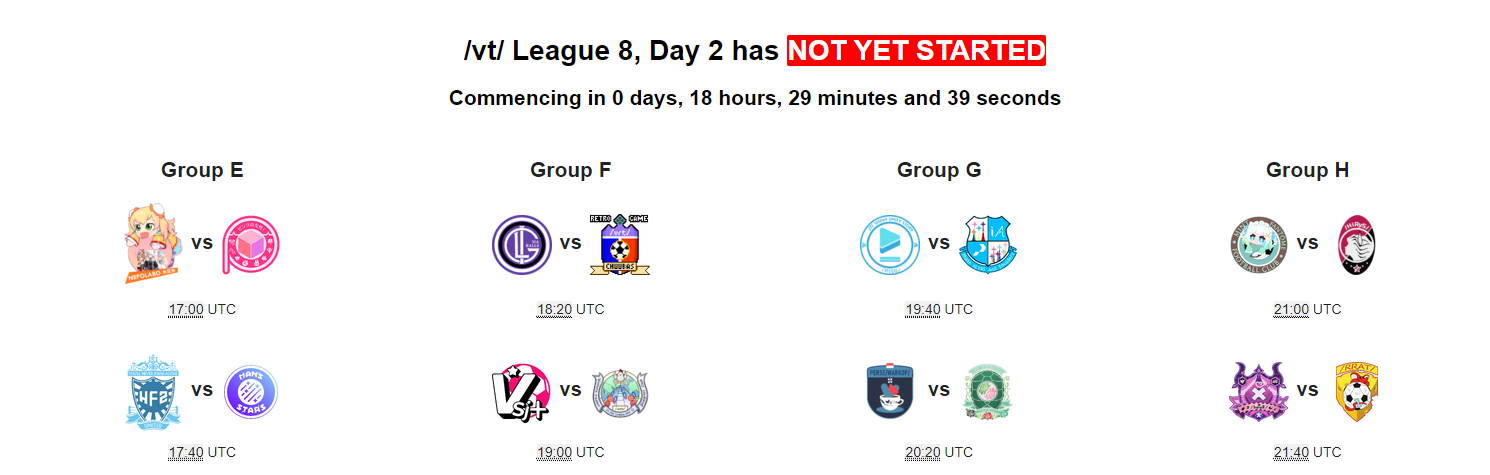Screen dimensions: 1490x475
Task: Select the light blue play-button team logo
Action: 890,245
